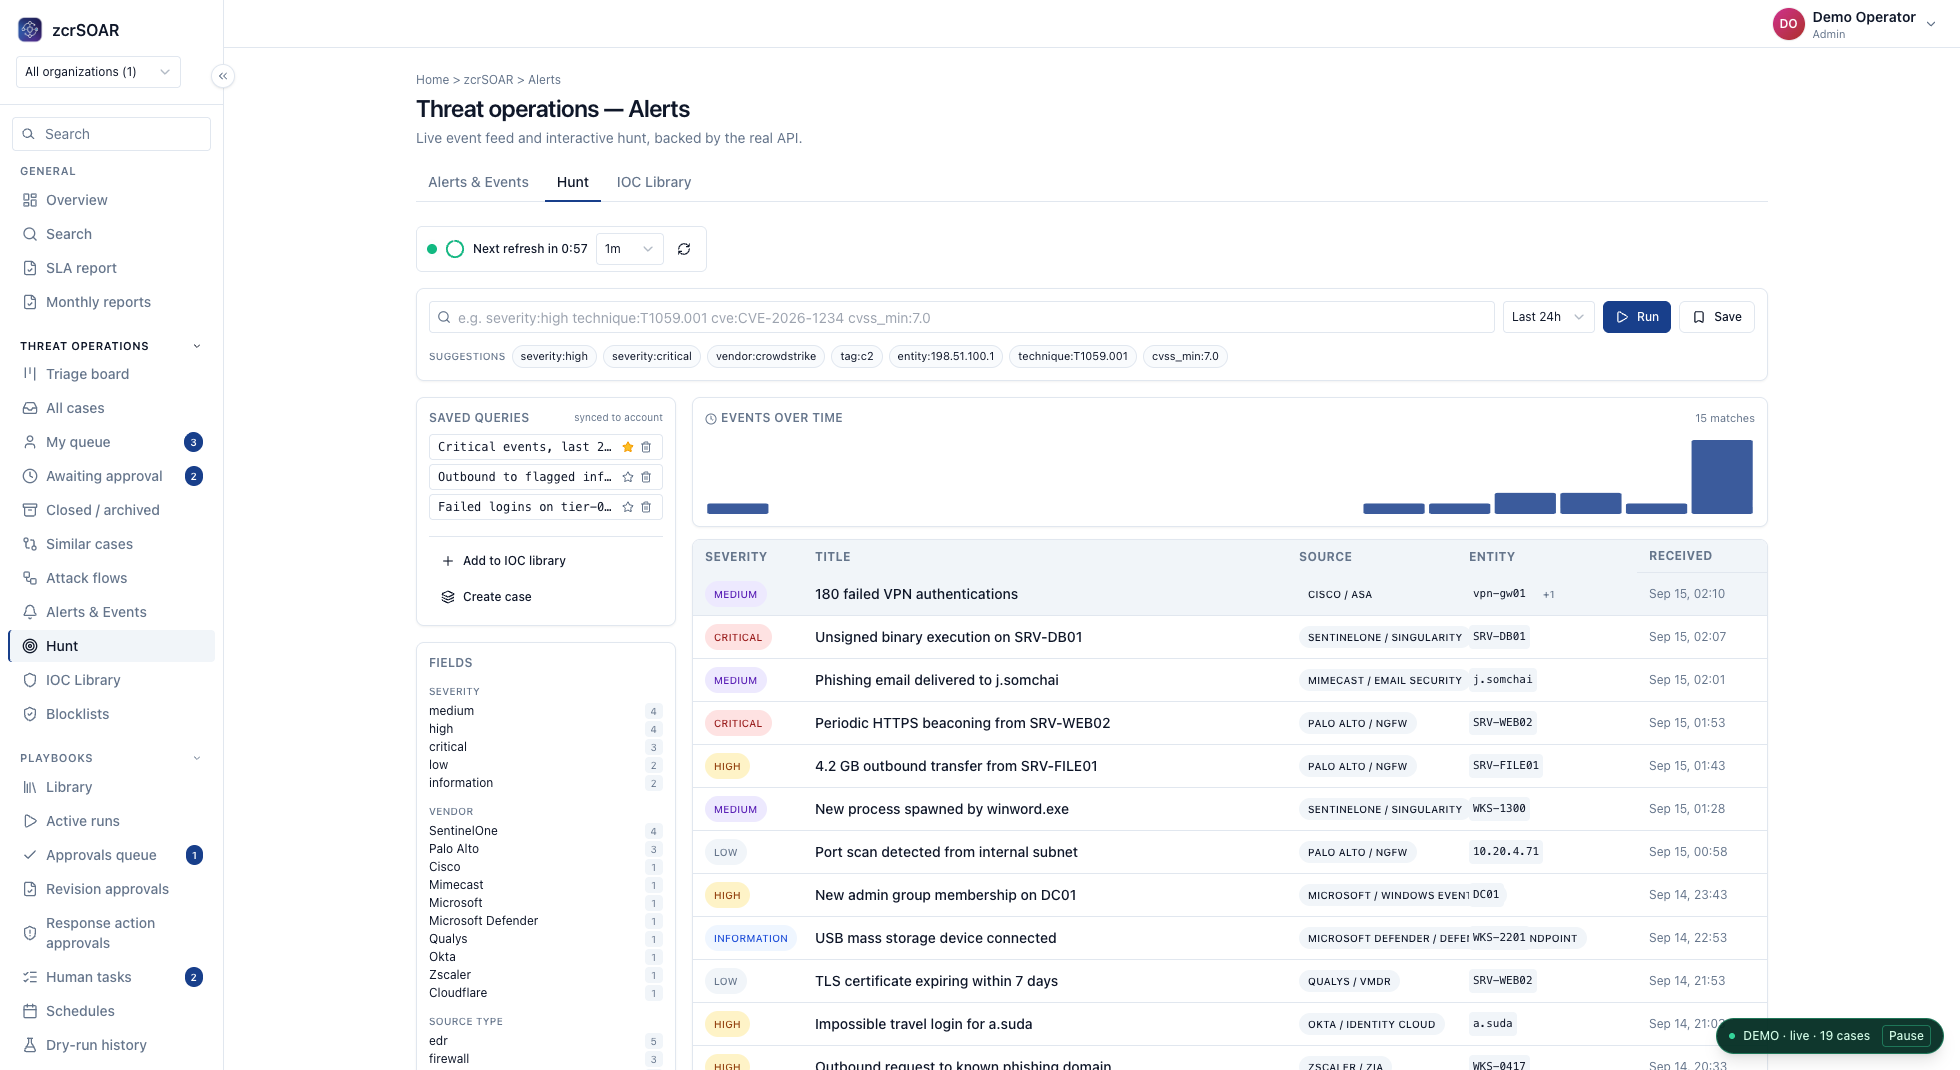The width and height of the screenshot is (1960, 1070).
Task: Open Schedules in sidebar
Action: pyautogui.click(x=111, y=1011)
